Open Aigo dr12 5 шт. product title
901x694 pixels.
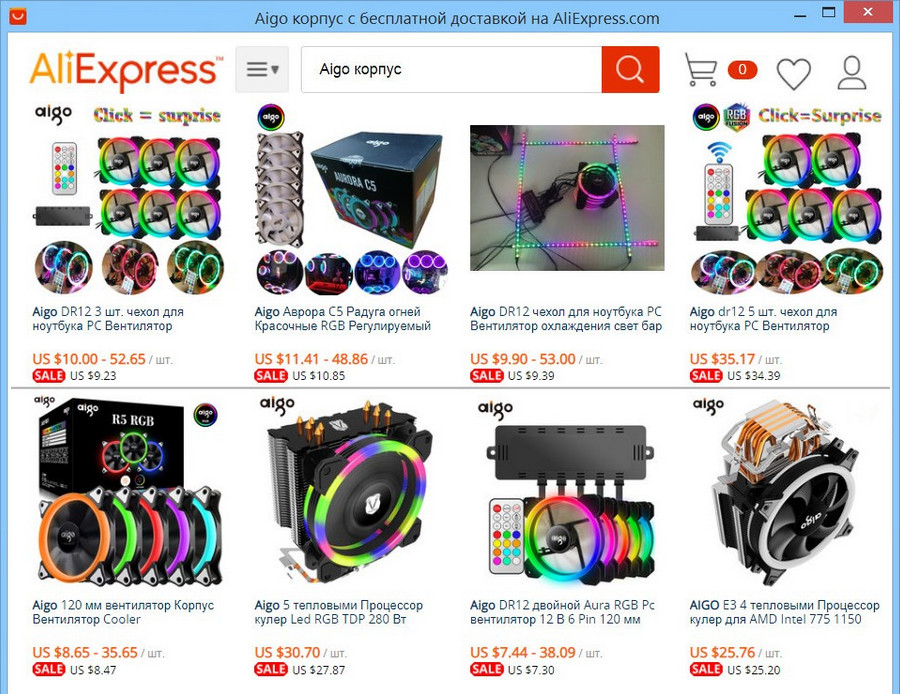pyautogui.click(x=763, y=319)
